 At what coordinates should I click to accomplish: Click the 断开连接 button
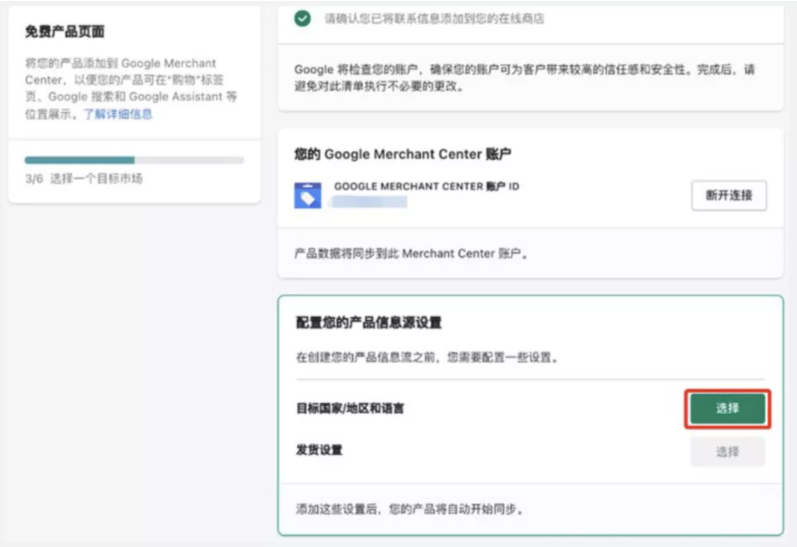coord(729,195)
